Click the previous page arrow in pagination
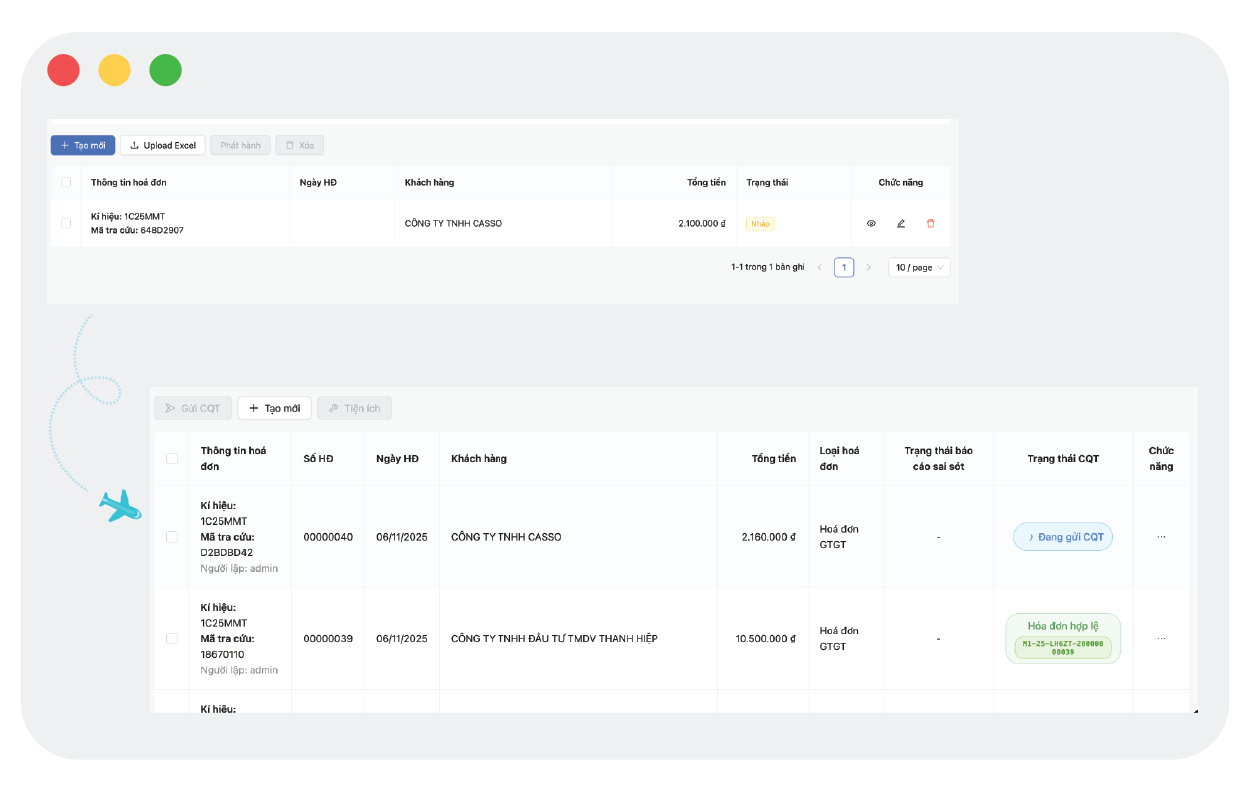1250x792 pixels. (820, 267)
